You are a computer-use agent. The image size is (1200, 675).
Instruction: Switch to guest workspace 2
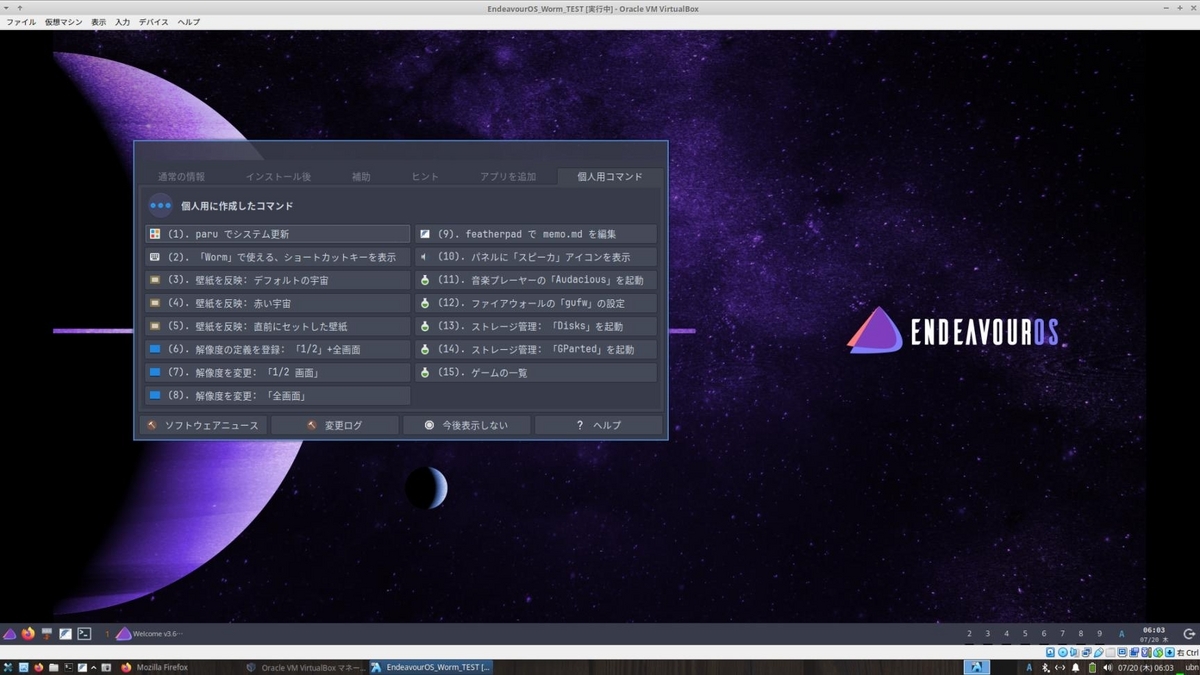[x=969, y=634]
